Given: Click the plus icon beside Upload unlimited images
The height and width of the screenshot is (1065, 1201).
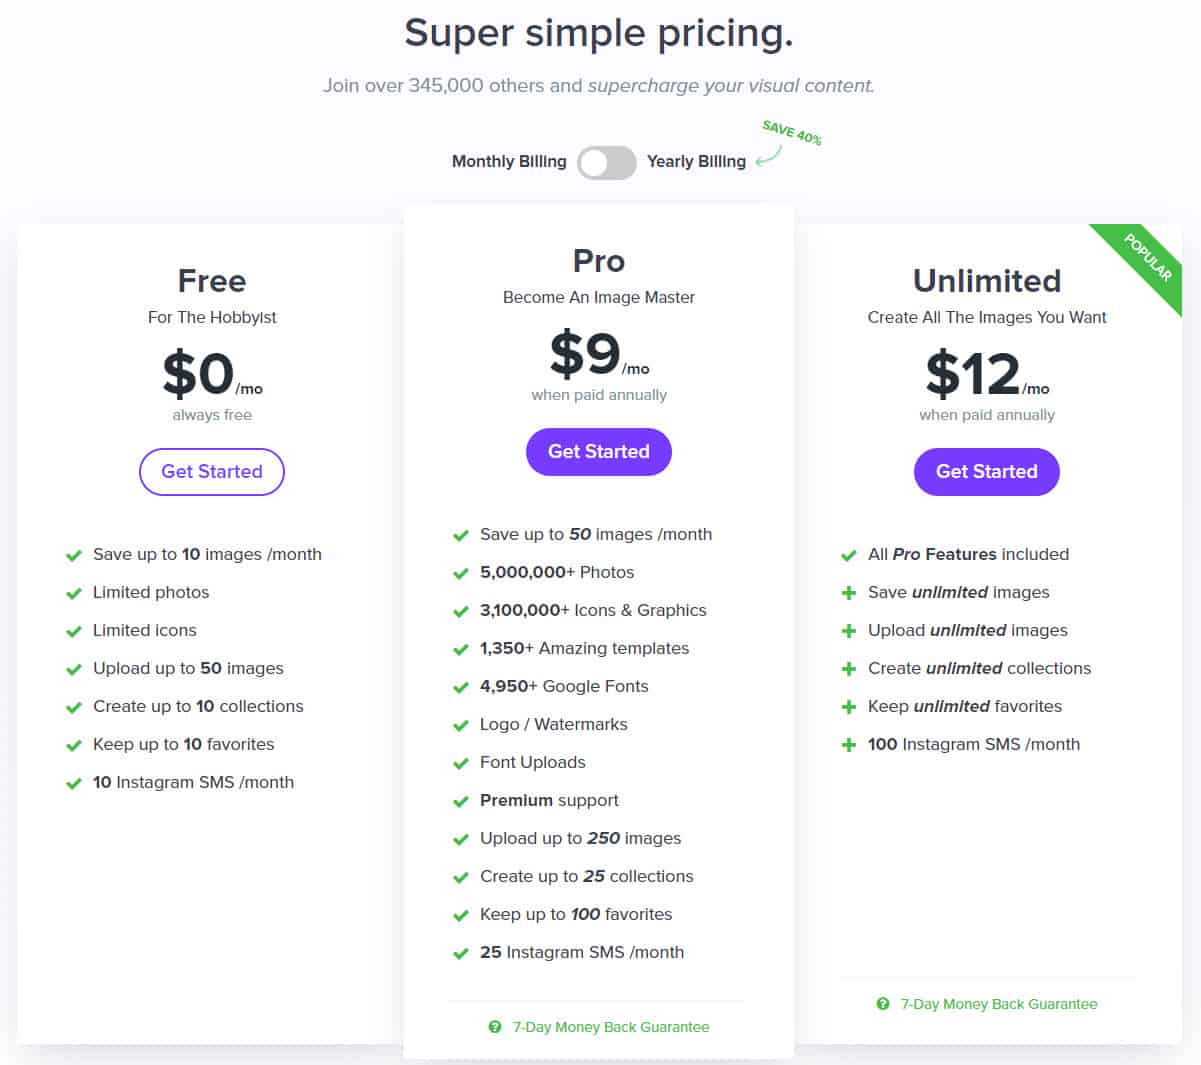Looking at the screenshot, I should [x=849, y=631].
